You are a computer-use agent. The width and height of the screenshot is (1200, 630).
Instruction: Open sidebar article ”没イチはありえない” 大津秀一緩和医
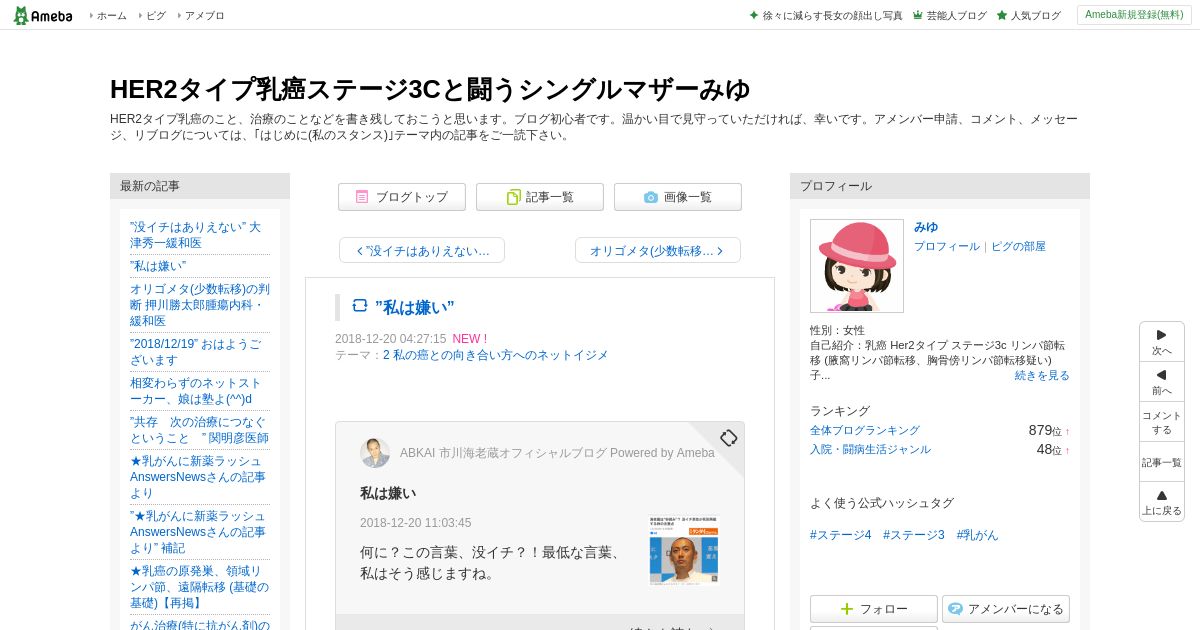(199, 235)
